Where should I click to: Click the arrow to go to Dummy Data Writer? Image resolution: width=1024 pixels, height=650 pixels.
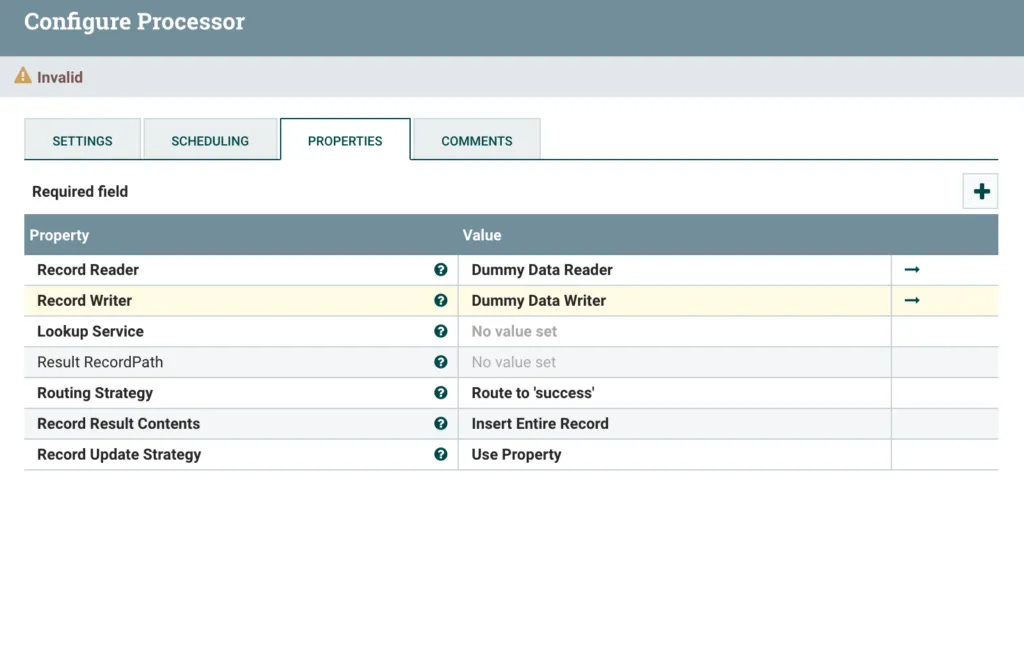tap(911, 300)
